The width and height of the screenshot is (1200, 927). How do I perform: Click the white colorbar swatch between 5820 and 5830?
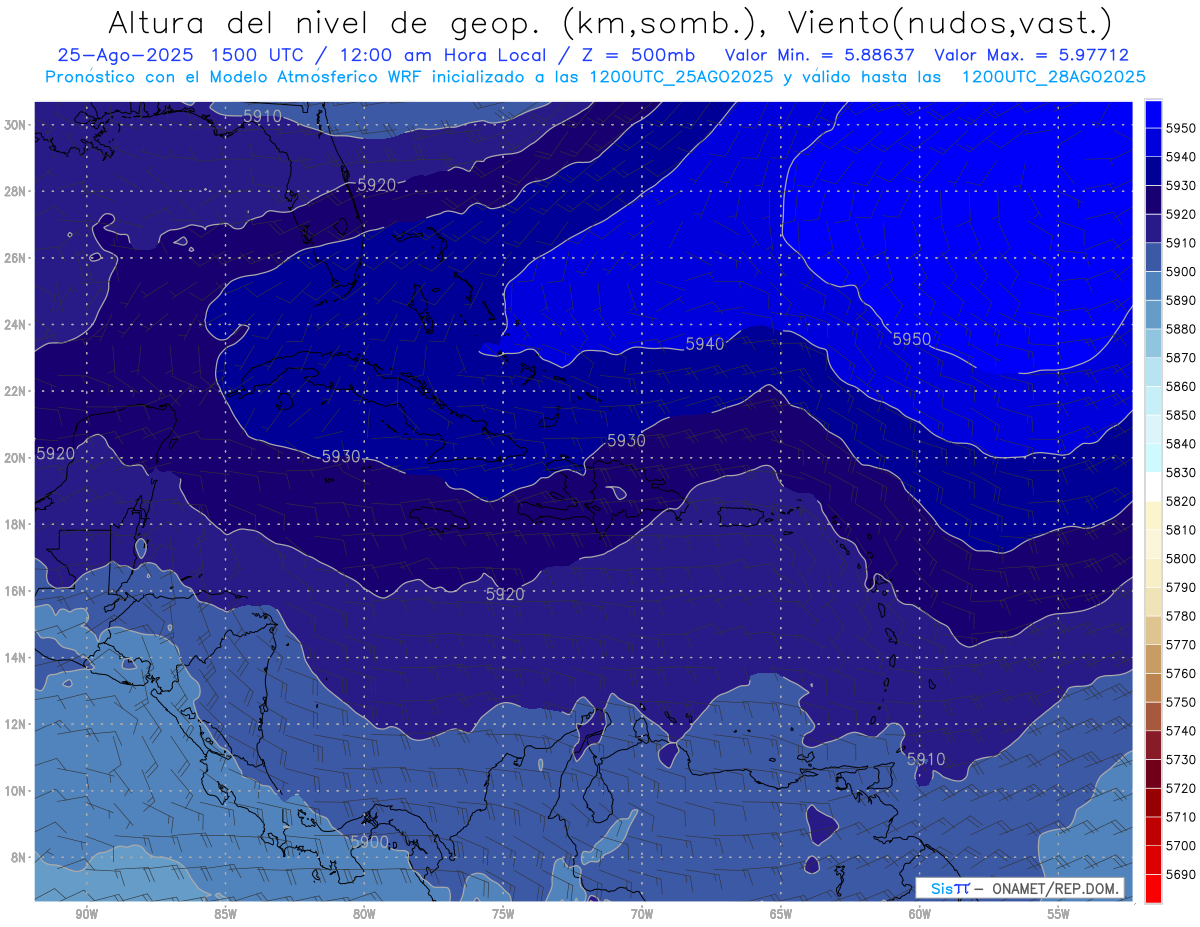[1153, 486]
